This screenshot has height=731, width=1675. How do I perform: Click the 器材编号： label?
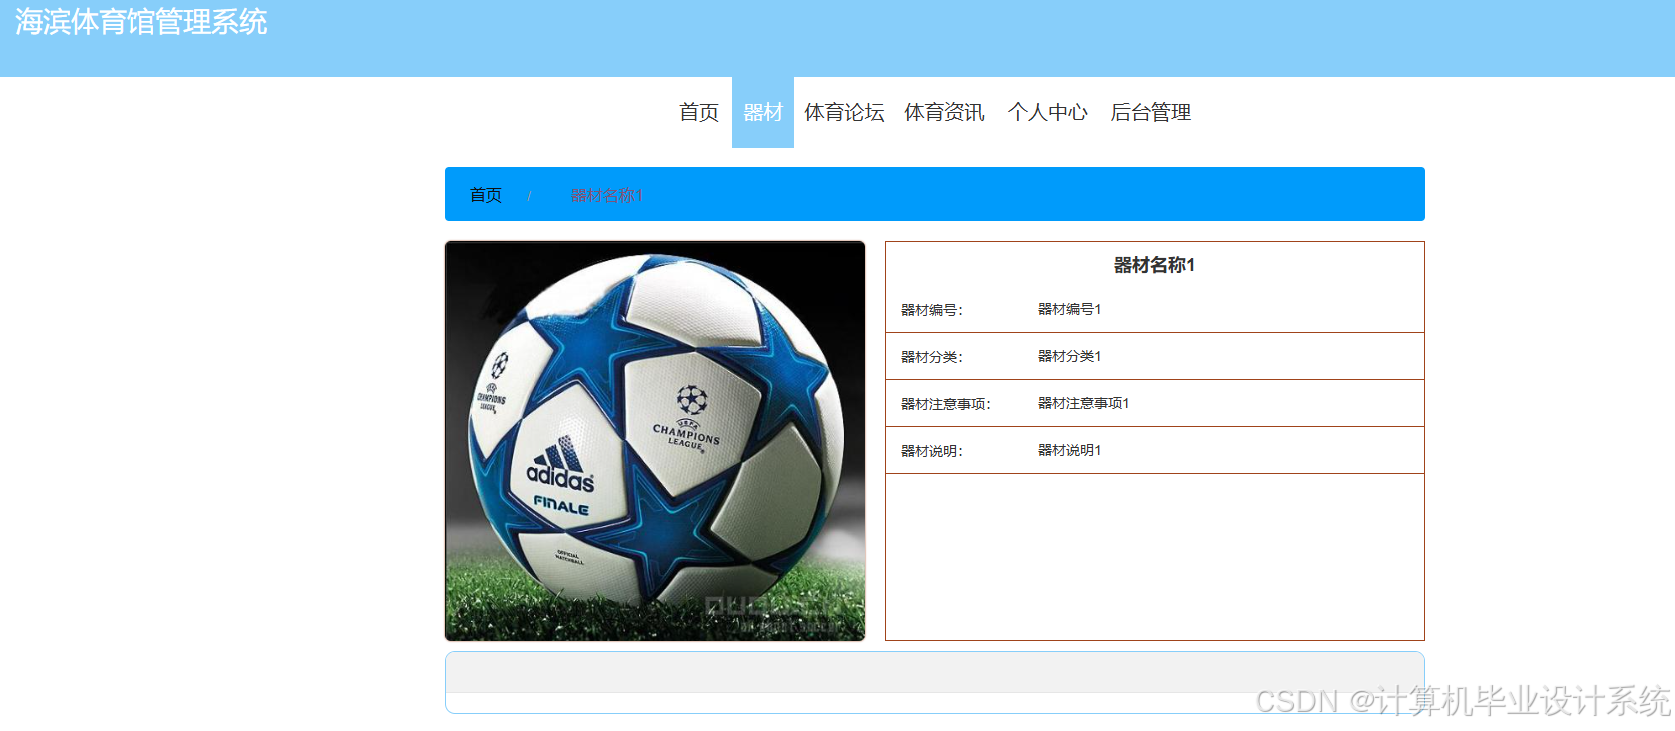[x=932, y=310]
